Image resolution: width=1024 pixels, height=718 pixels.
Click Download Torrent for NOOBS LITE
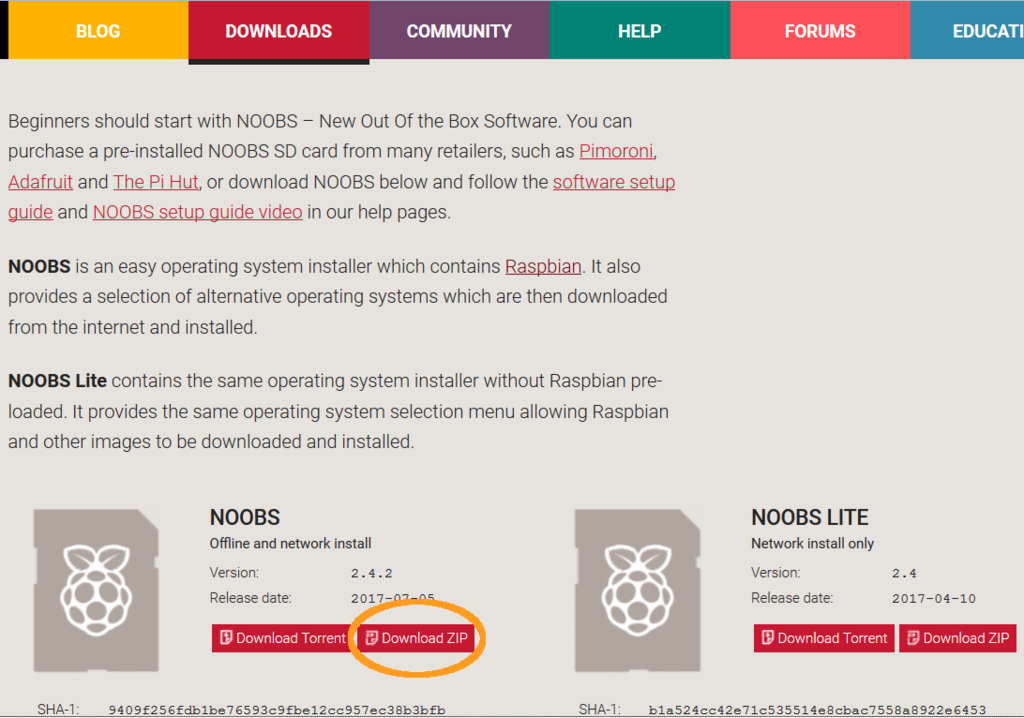click(x=824, y=638)
